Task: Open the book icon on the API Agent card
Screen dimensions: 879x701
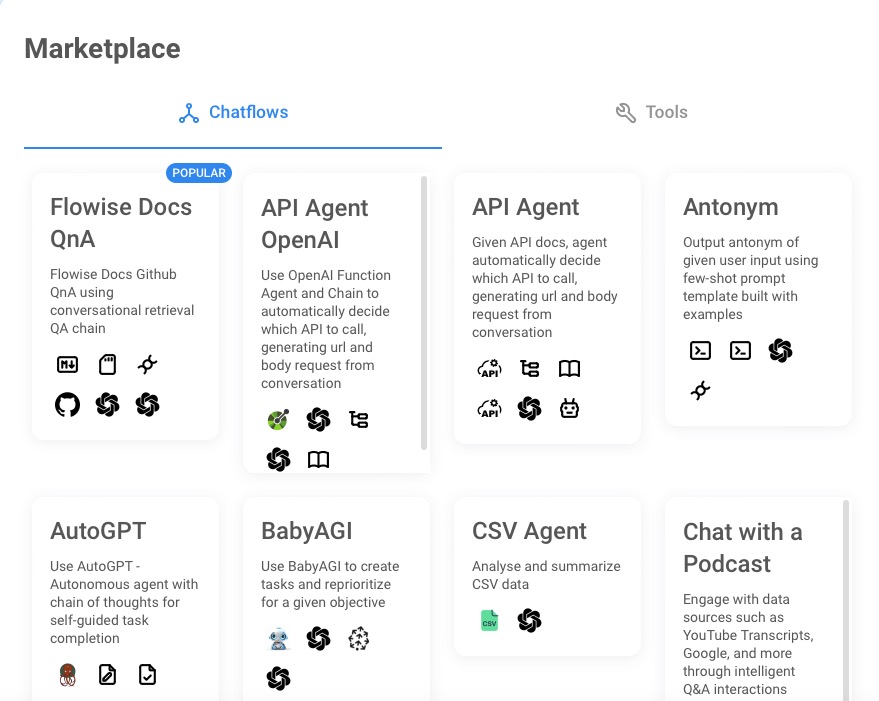Action: (569, 368)
